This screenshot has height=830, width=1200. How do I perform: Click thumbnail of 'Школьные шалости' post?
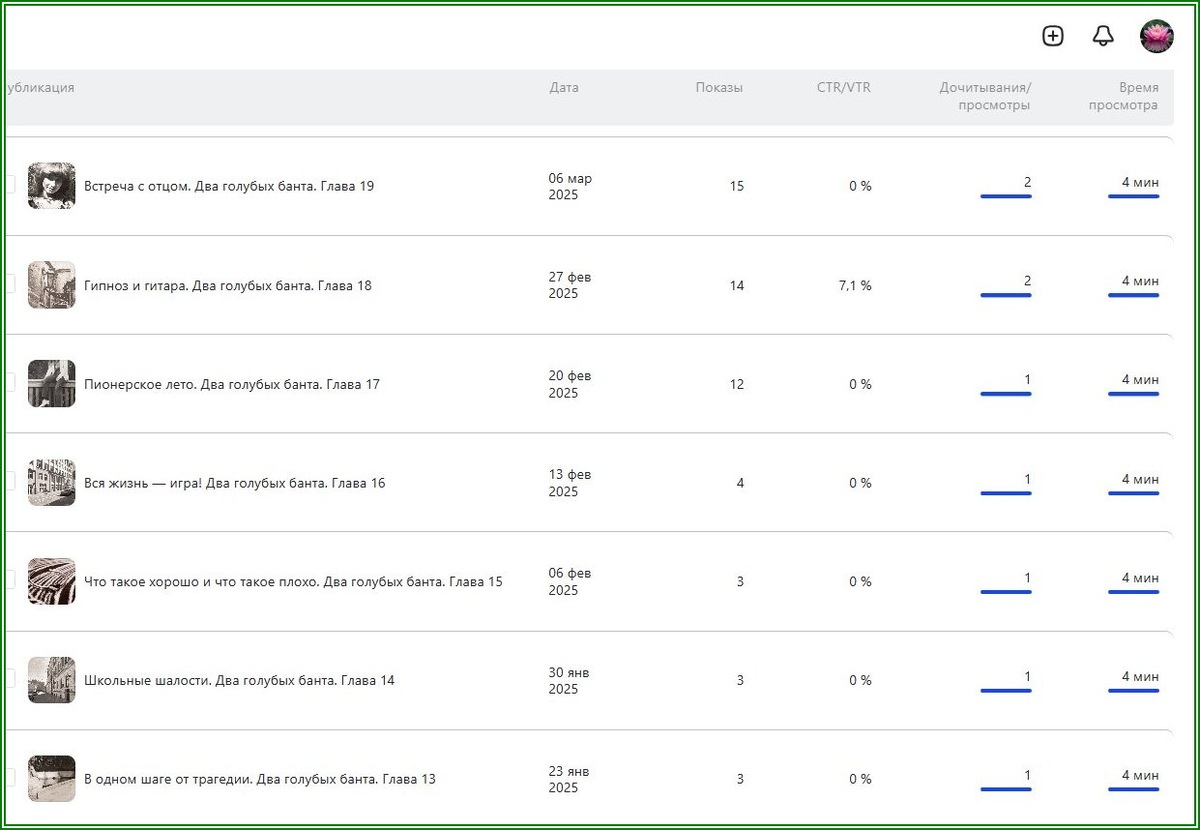(51, 680)
